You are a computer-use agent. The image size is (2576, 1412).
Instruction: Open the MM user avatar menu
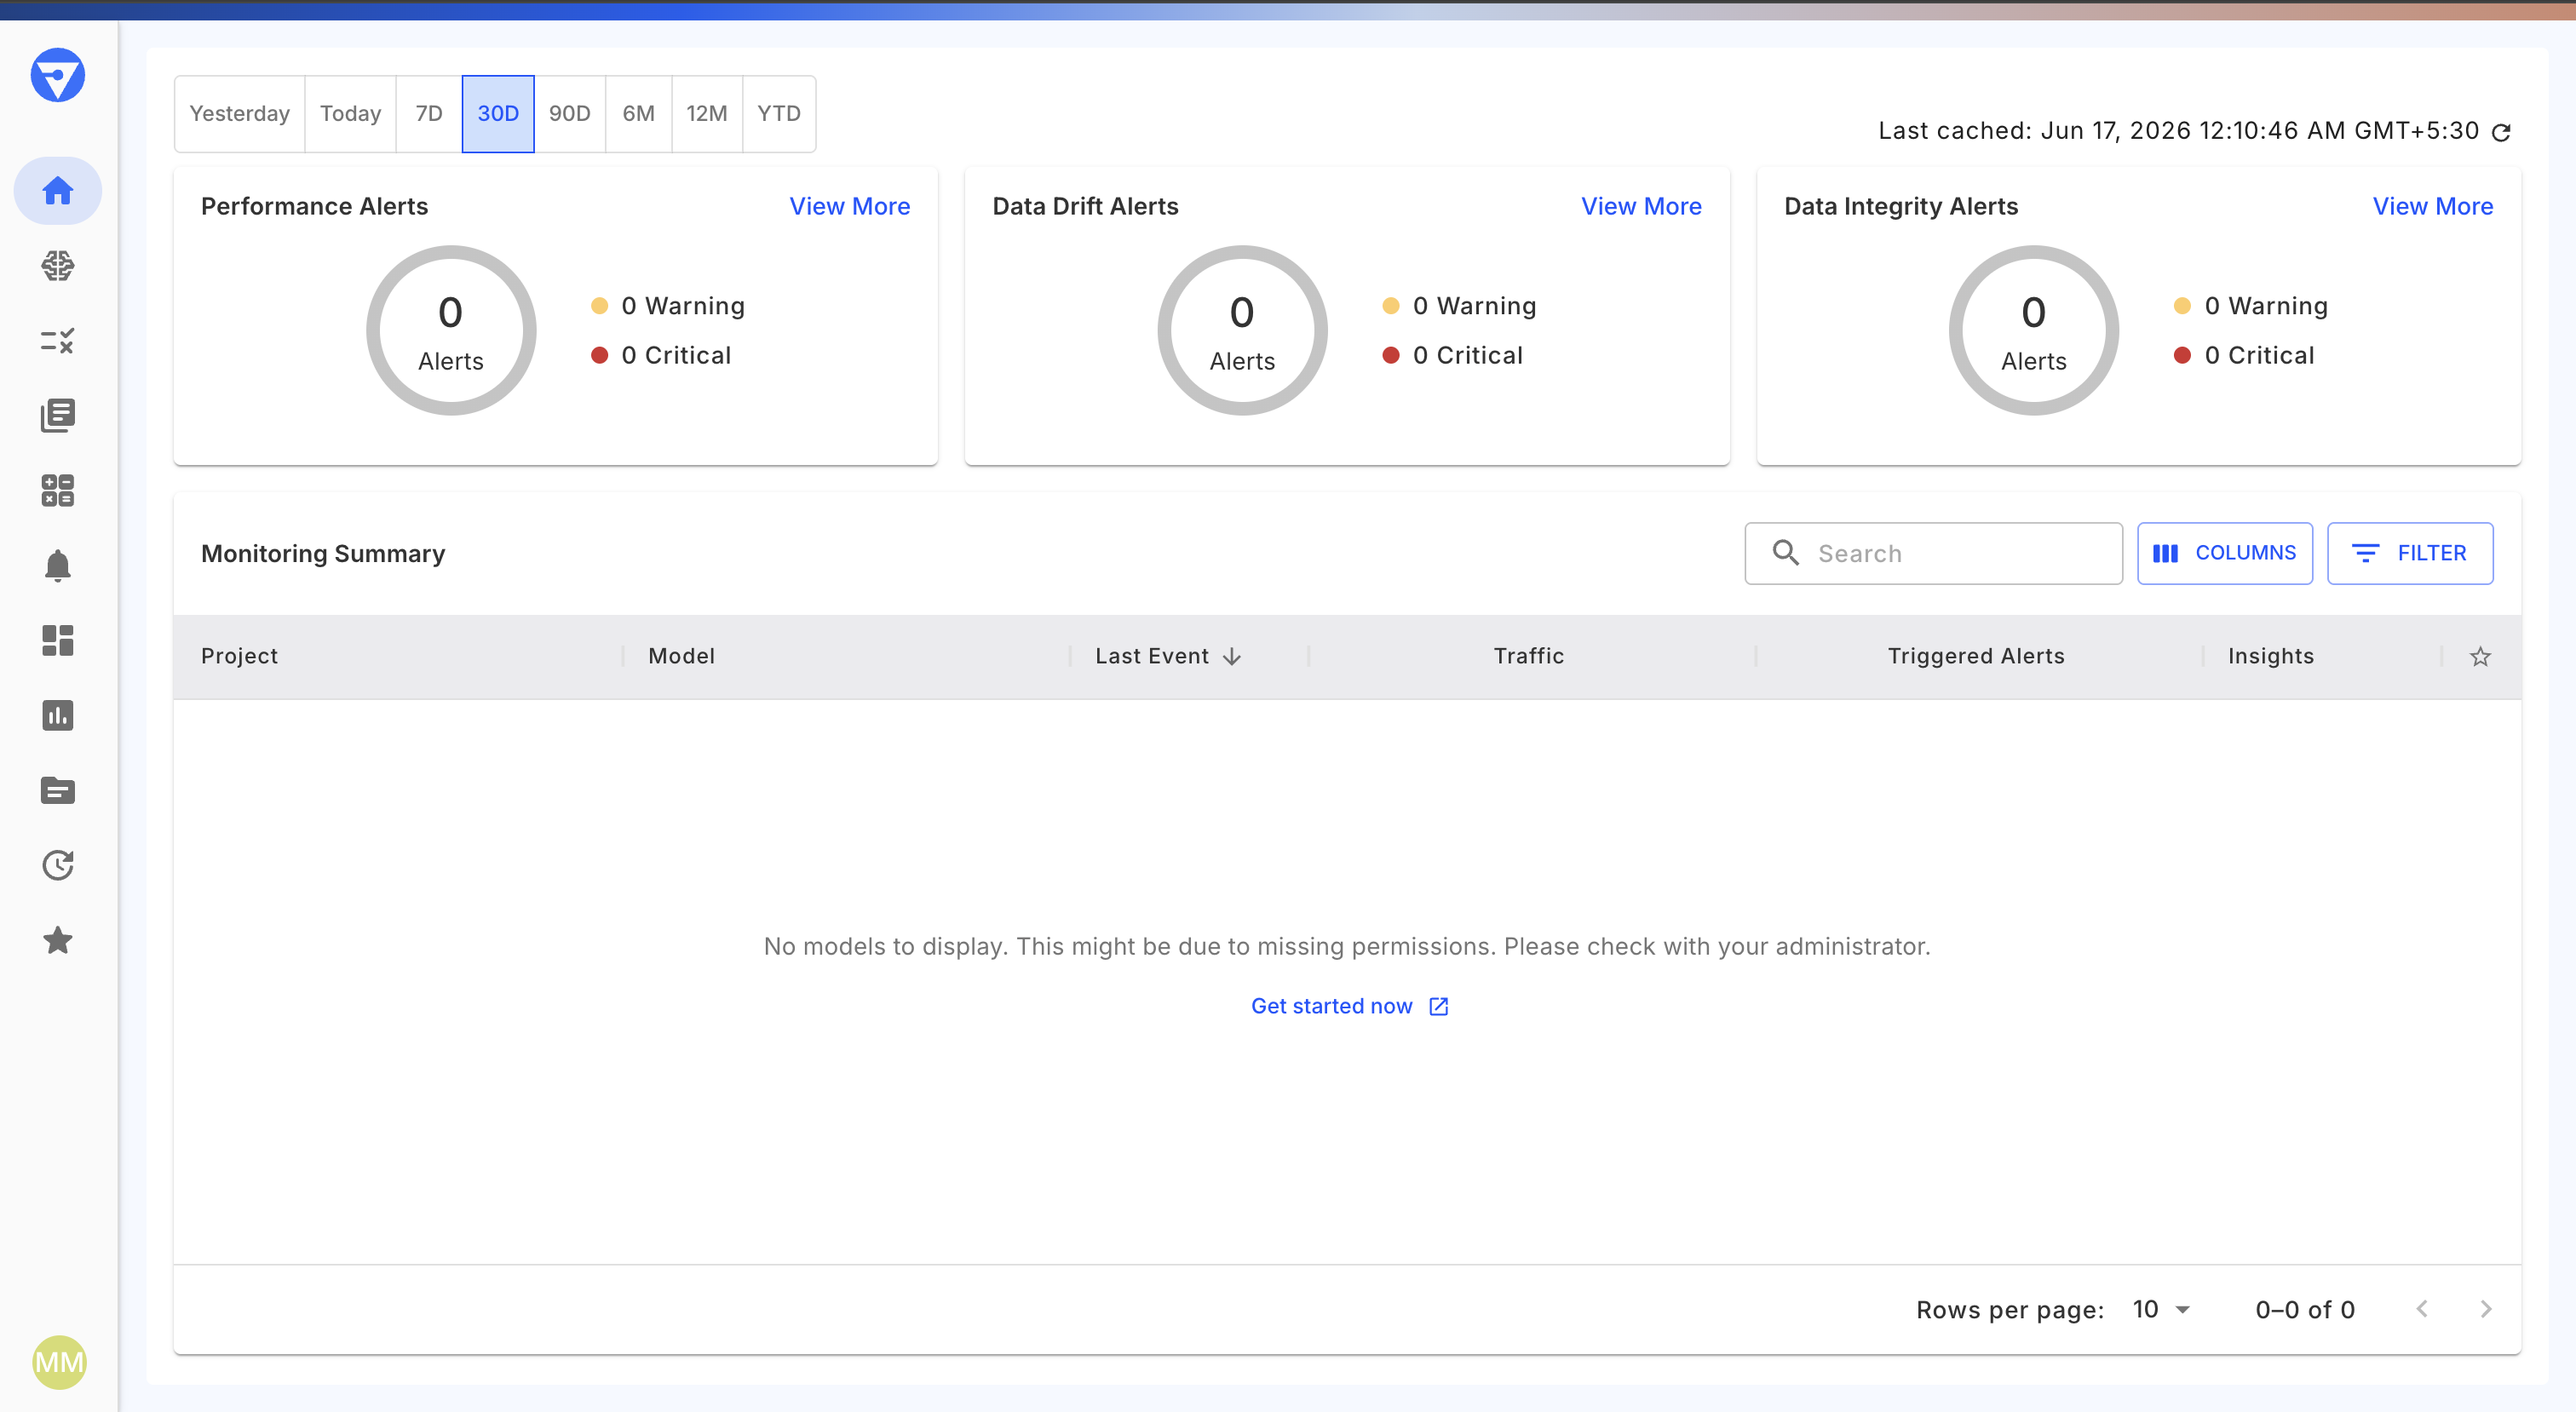[59, 1362]
